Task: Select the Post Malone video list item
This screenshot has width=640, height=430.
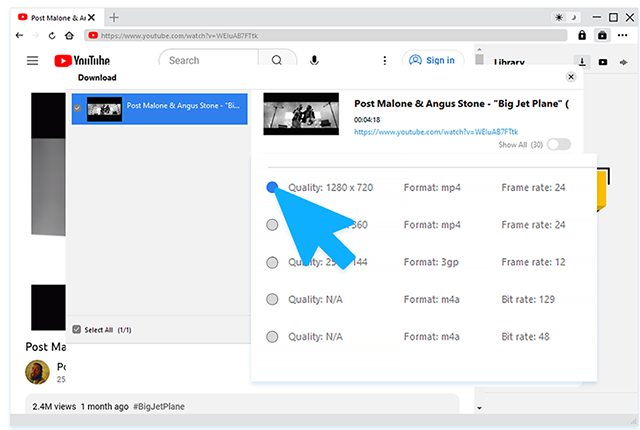Action: [x=159, y=109]
